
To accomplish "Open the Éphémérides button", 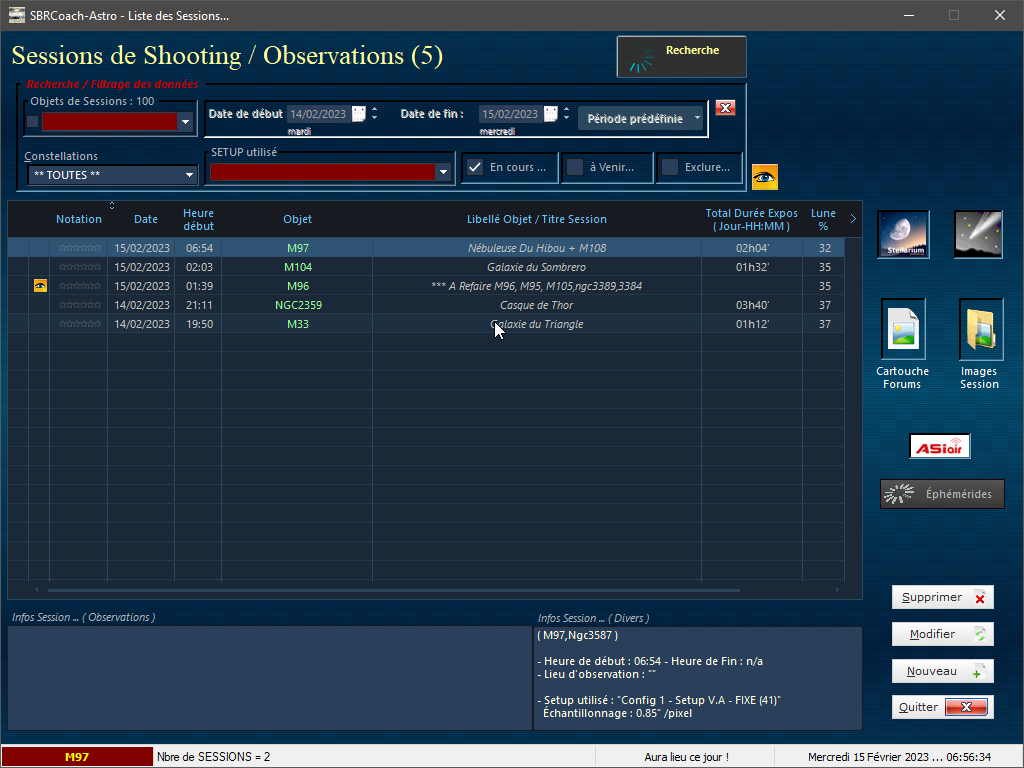I will pyautogui.click(x=942, y=494).
